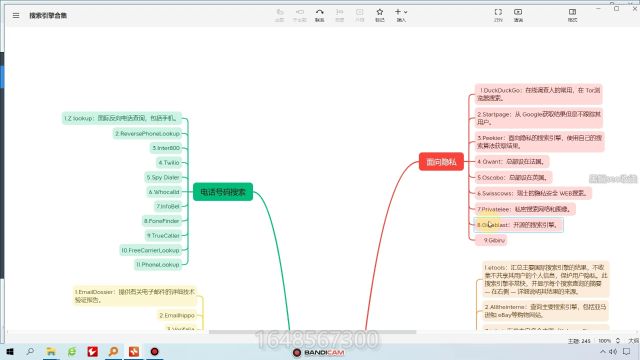Open the zoom level stepper arrows
Viewport: 640px width, 360px height.
point(618,340)
